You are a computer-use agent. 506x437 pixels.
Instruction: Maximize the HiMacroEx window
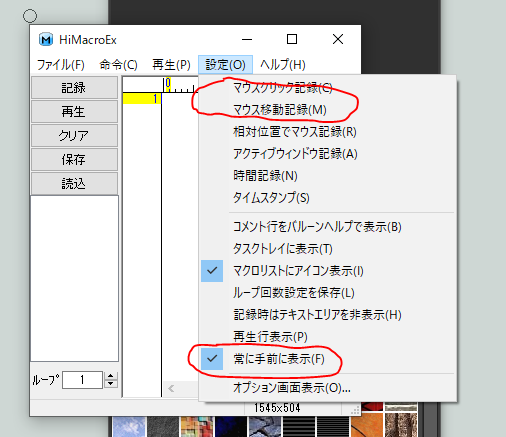(x=292, y=40)
